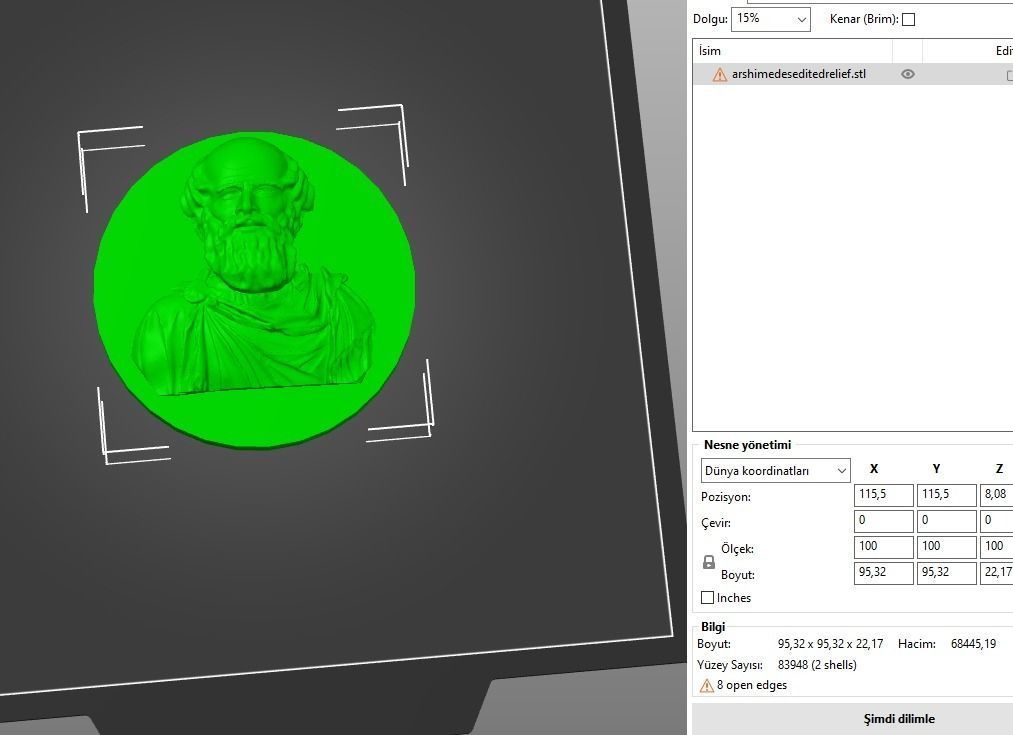Toggle visibility eye for arshimedeseditedrelief.stl

[x=908, y=74]
